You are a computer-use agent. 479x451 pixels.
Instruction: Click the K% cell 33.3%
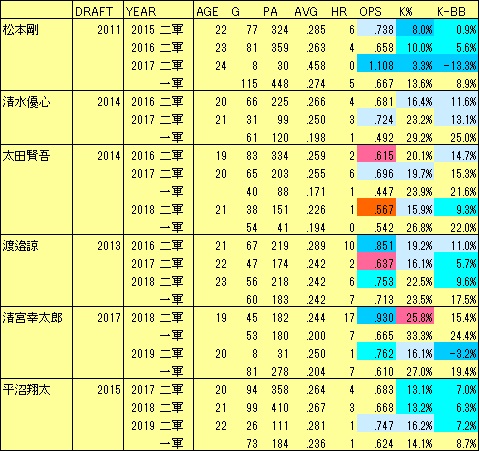[419, 336]
